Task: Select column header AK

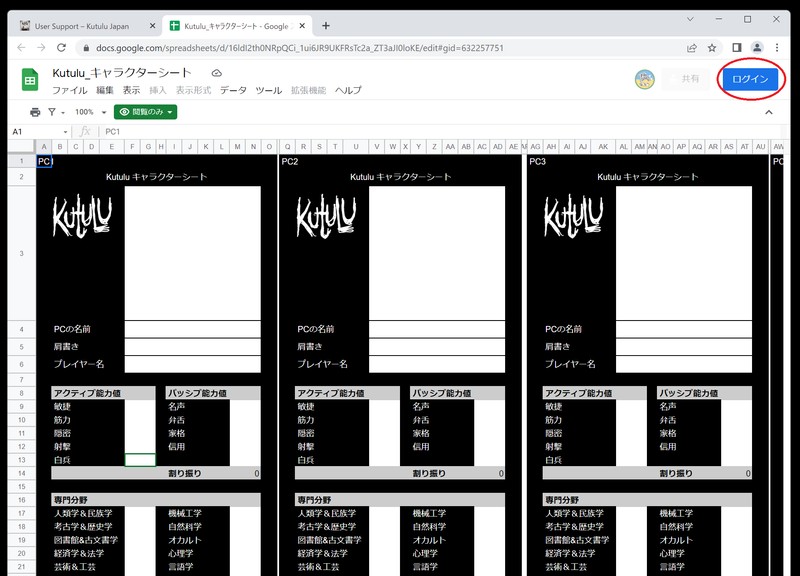Action: [603, 146]
